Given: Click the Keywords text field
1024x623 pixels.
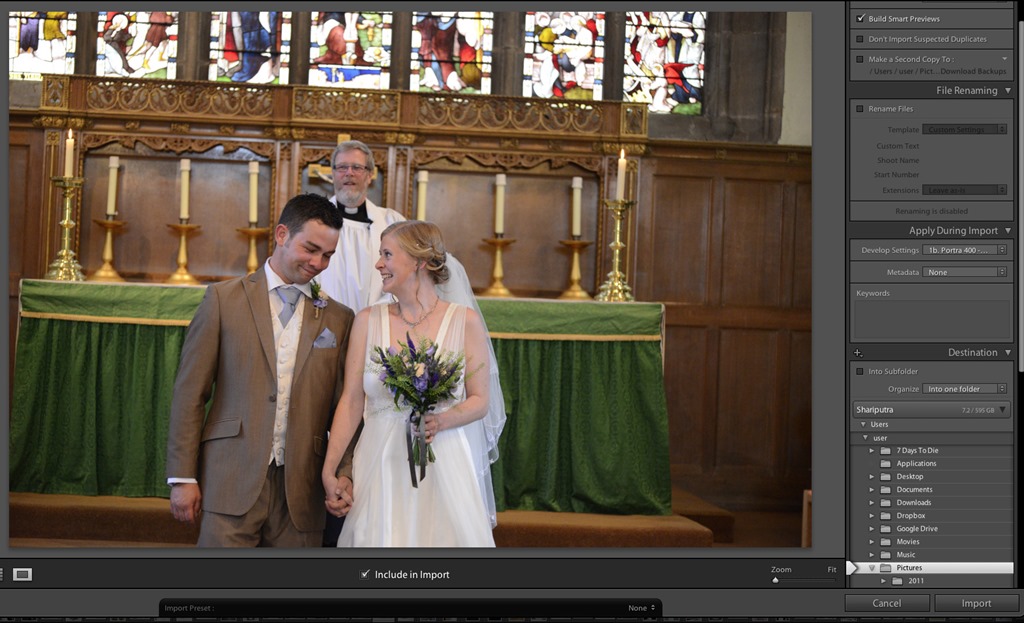Looking at the screenshot, I should pos(931,320).
